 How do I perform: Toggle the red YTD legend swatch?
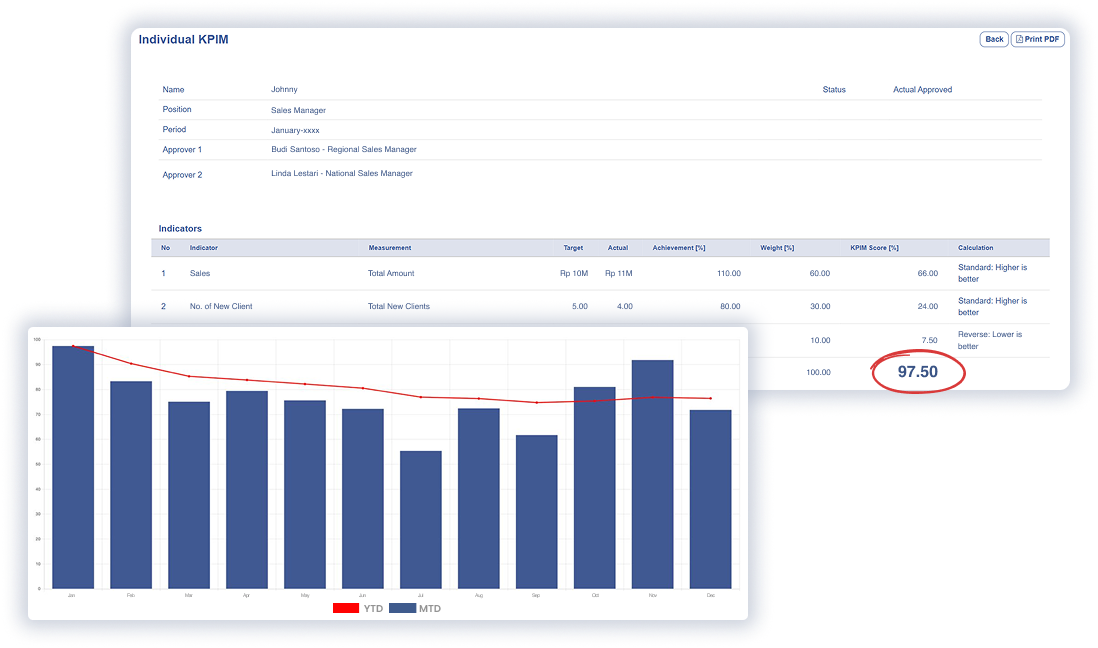(x=346, y=608)
